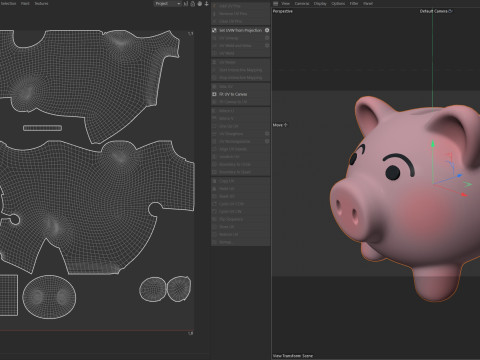Select the square grid UV island
The image size is (480, 360).
pos(9,295)
